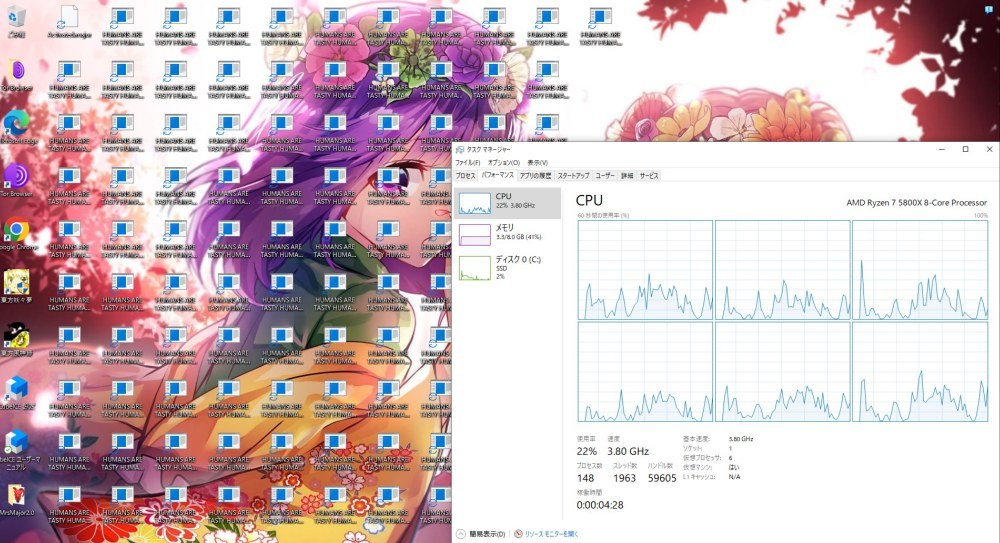Click the 3.80 GHz speed value
1000x543 pixels.
[628, 451]
